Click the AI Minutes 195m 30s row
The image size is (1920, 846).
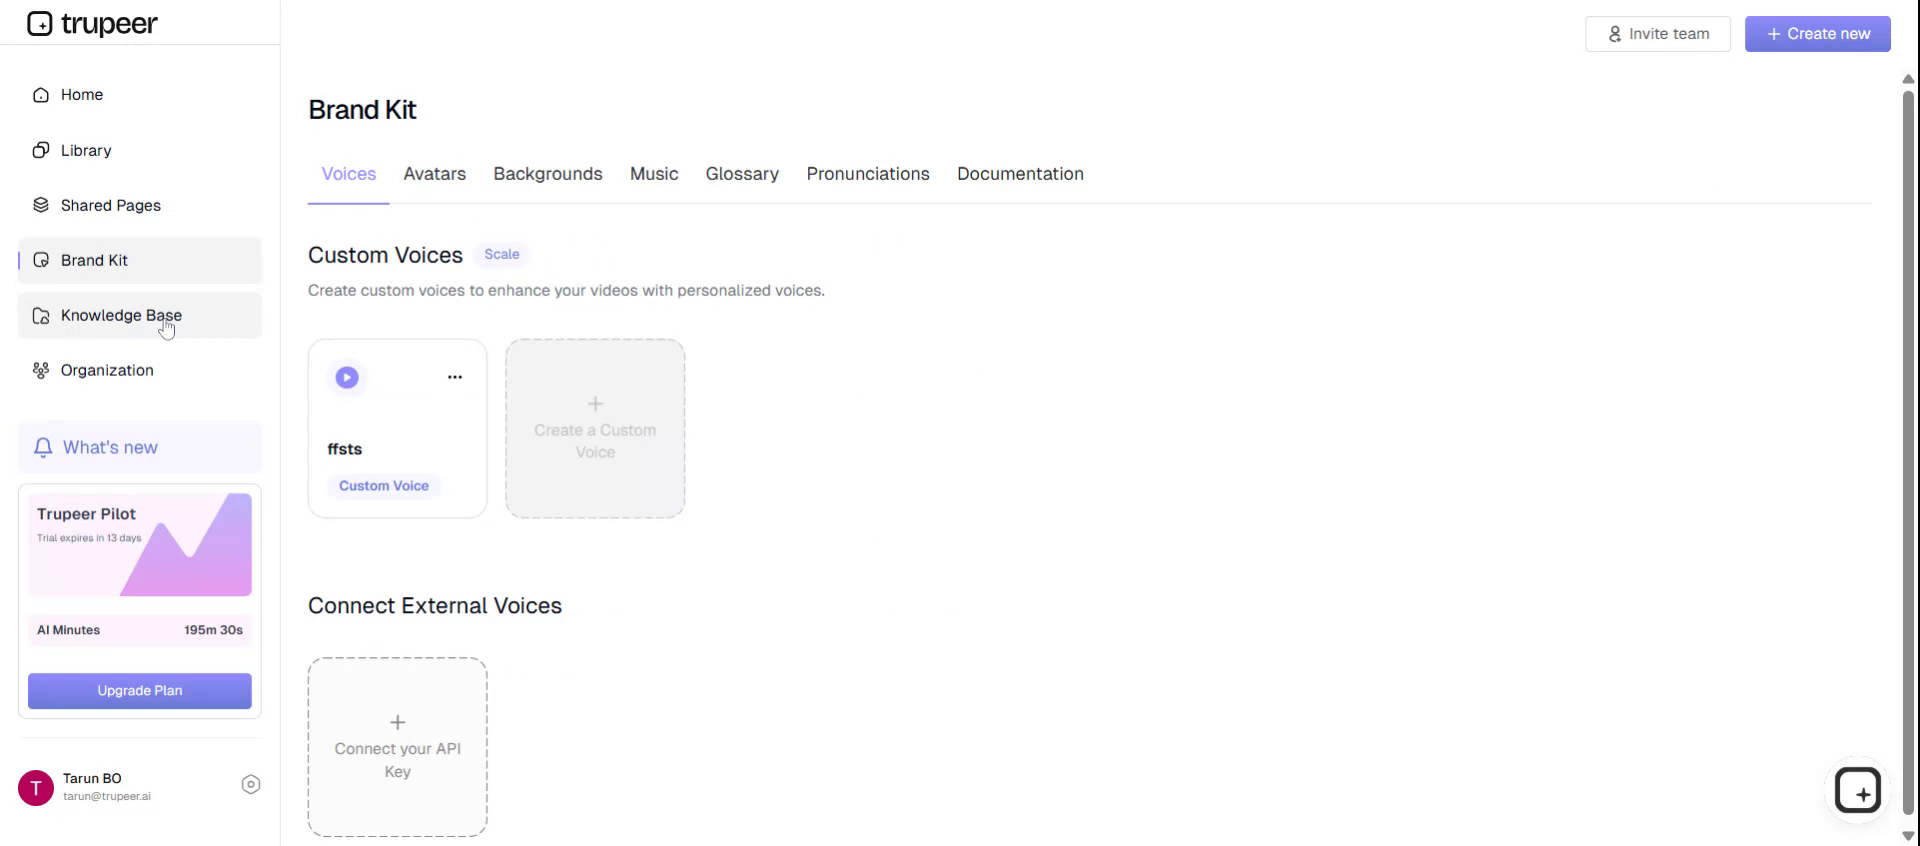point(140,630)
